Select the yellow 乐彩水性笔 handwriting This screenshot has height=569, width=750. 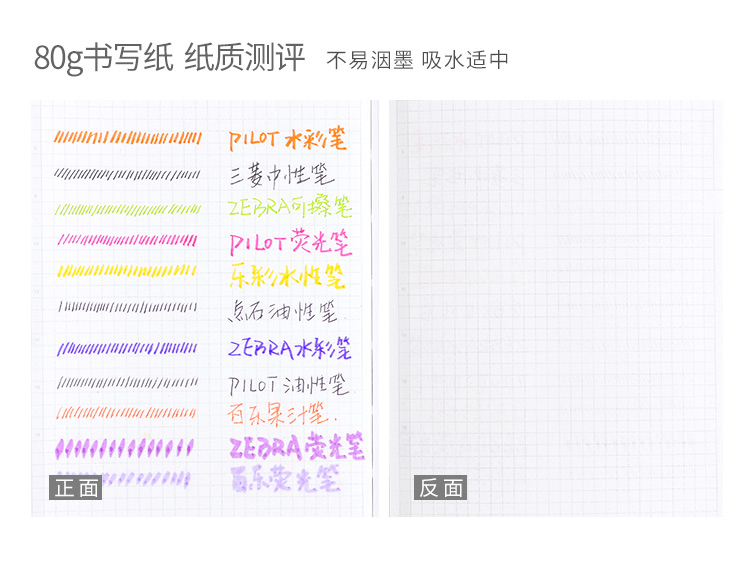pyautogui.click(x=287, y=276)
